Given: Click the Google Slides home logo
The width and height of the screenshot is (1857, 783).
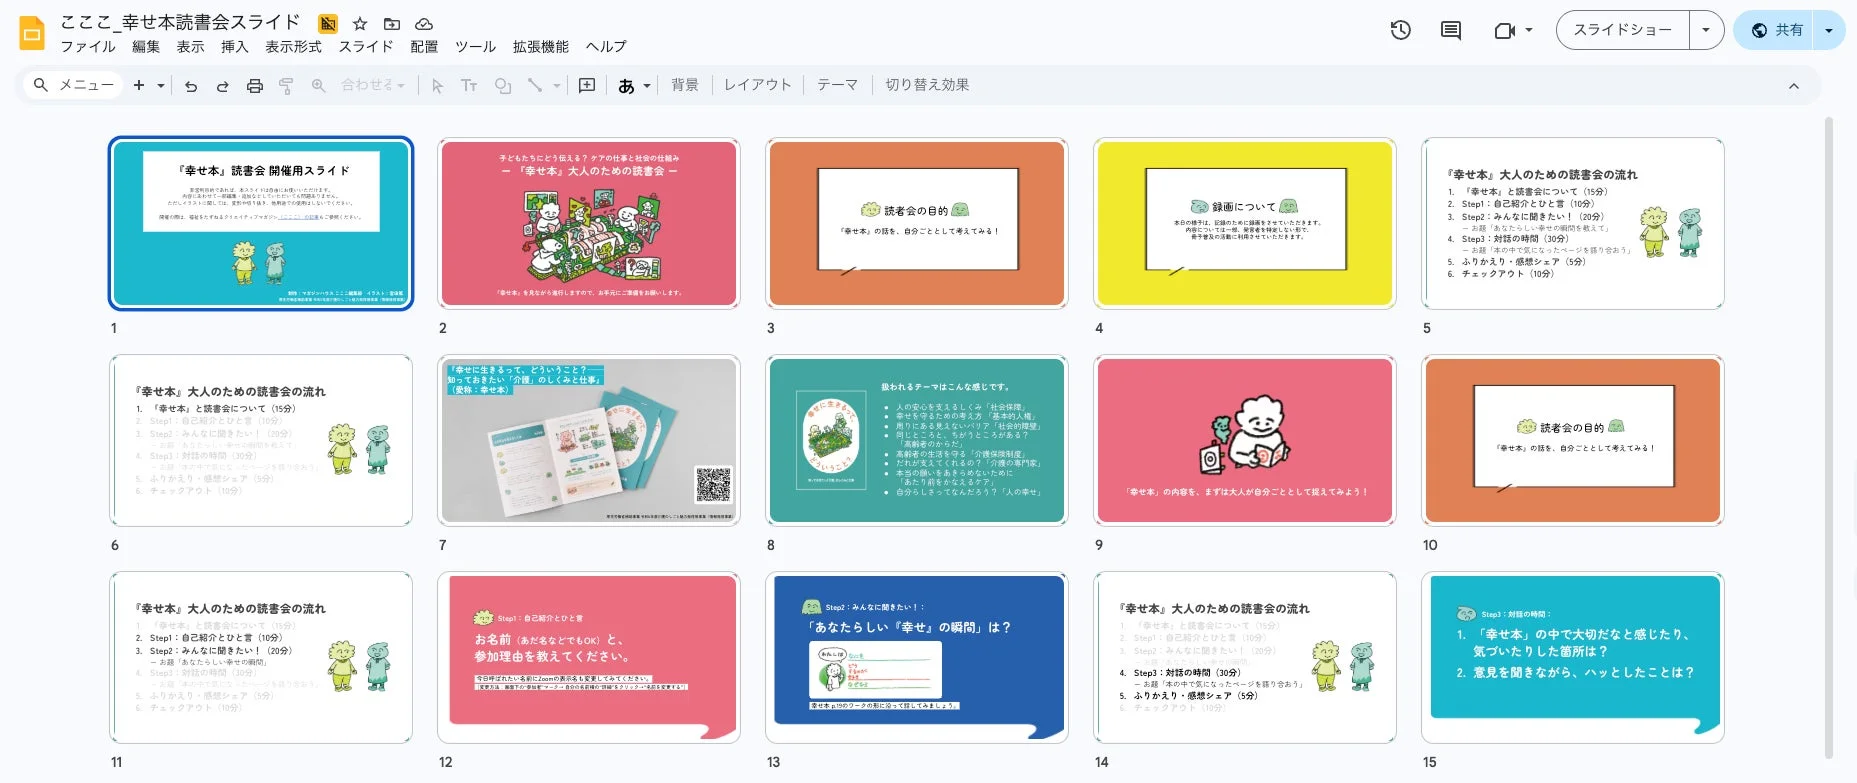Looking at the screenshot, I should (32, 33).
